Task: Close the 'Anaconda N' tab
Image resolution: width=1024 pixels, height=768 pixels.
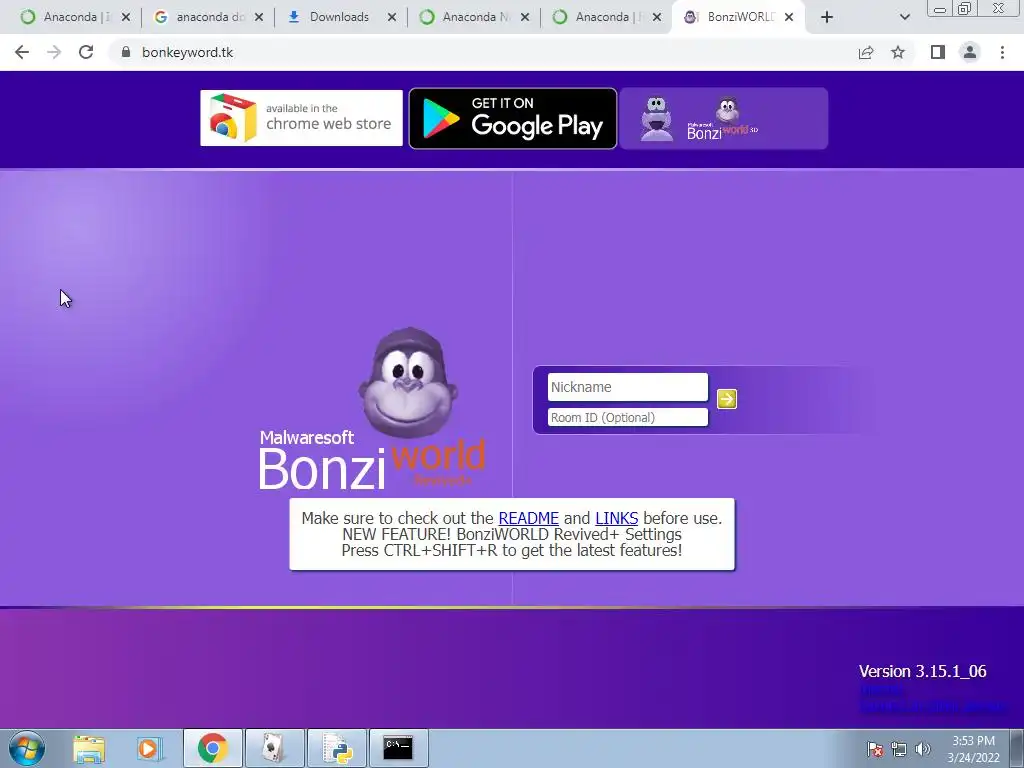Action: [525, 18]
